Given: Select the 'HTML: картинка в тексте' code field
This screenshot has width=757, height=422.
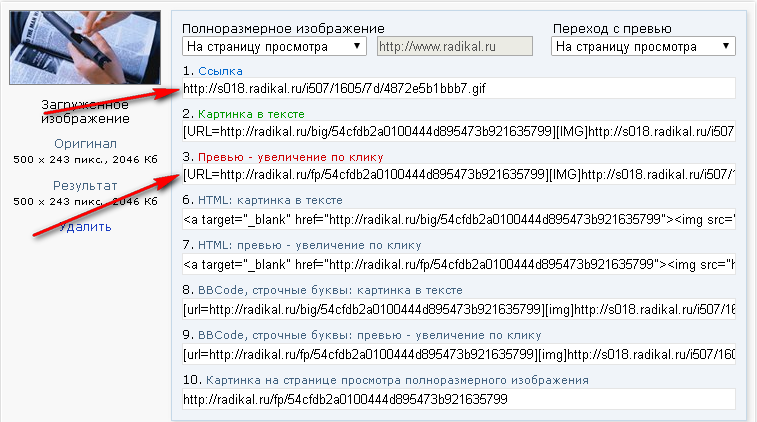Looking at the screenshot, I should click(x=459, y=219).
